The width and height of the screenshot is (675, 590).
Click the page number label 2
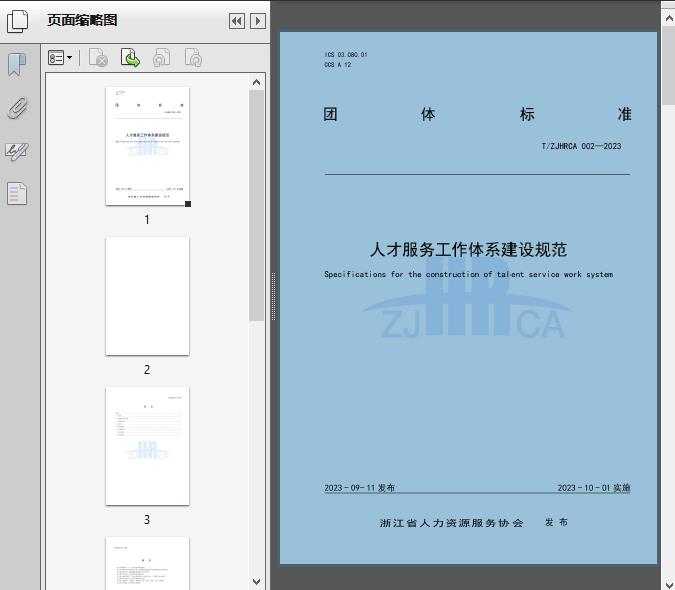pos(147,370)
